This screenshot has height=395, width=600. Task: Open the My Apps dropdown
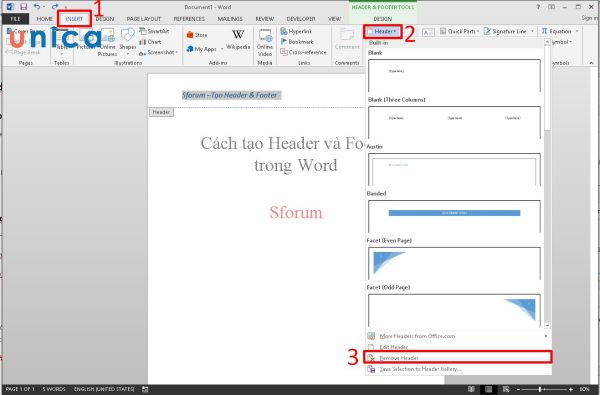click(x=222, y=49)
